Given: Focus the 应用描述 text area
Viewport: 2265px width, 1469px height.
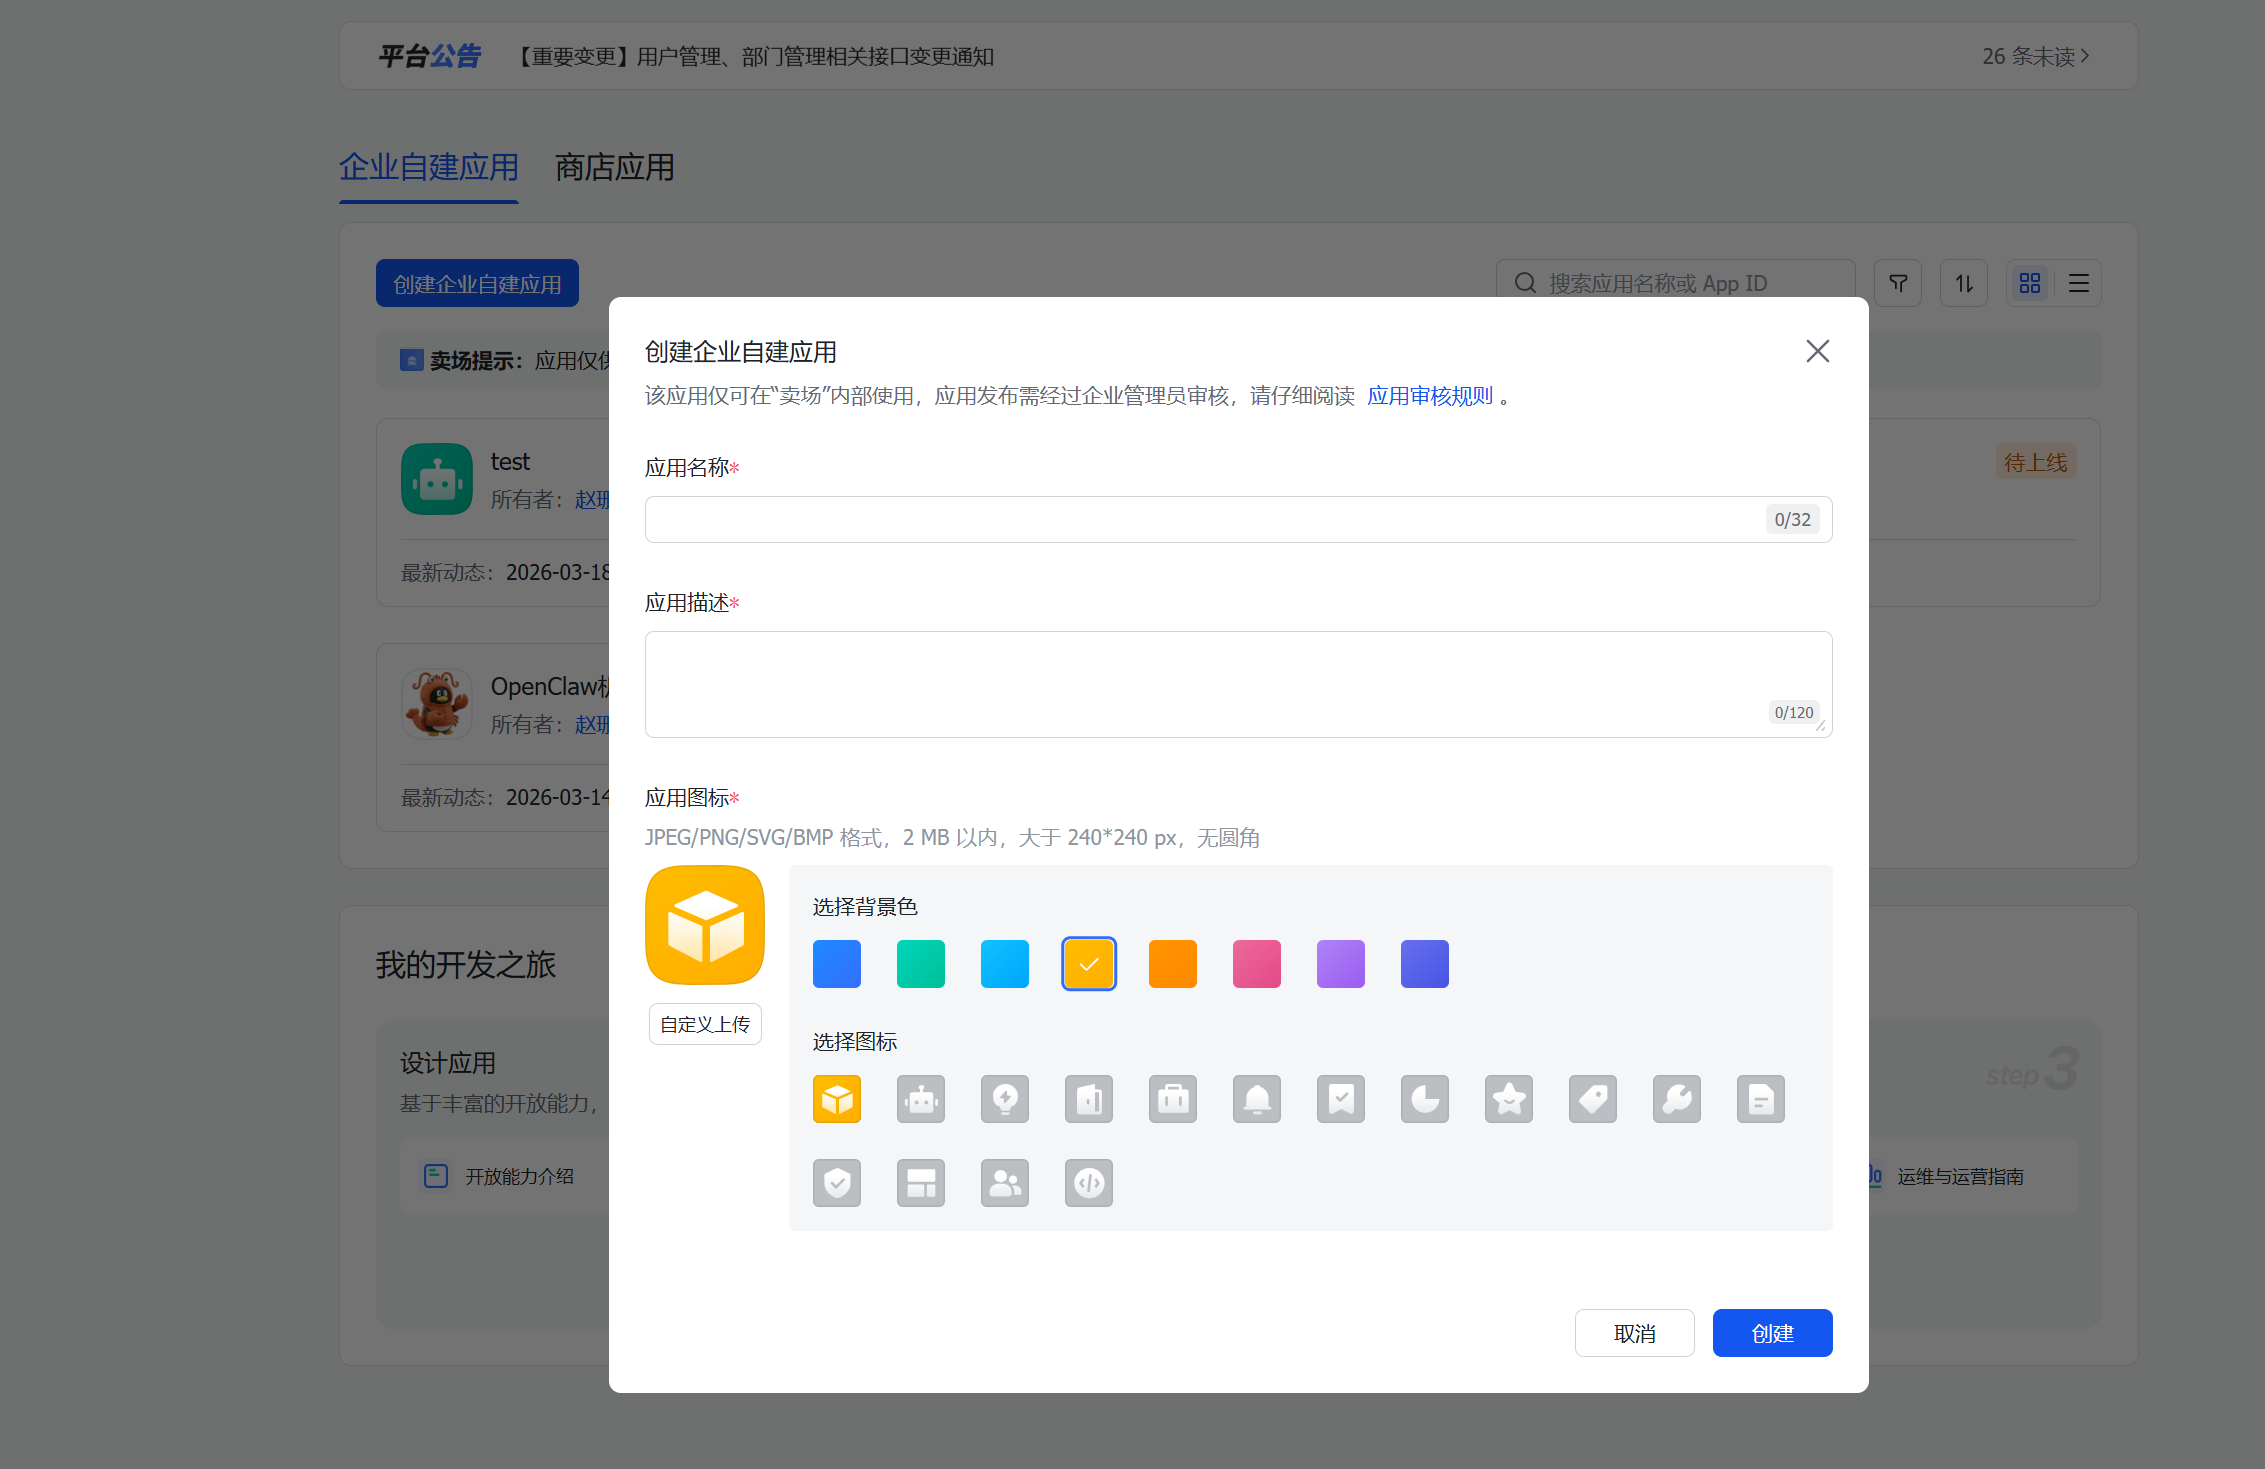Looking at the screenshot, I should pyautogui.click(x=1200, y=684).
